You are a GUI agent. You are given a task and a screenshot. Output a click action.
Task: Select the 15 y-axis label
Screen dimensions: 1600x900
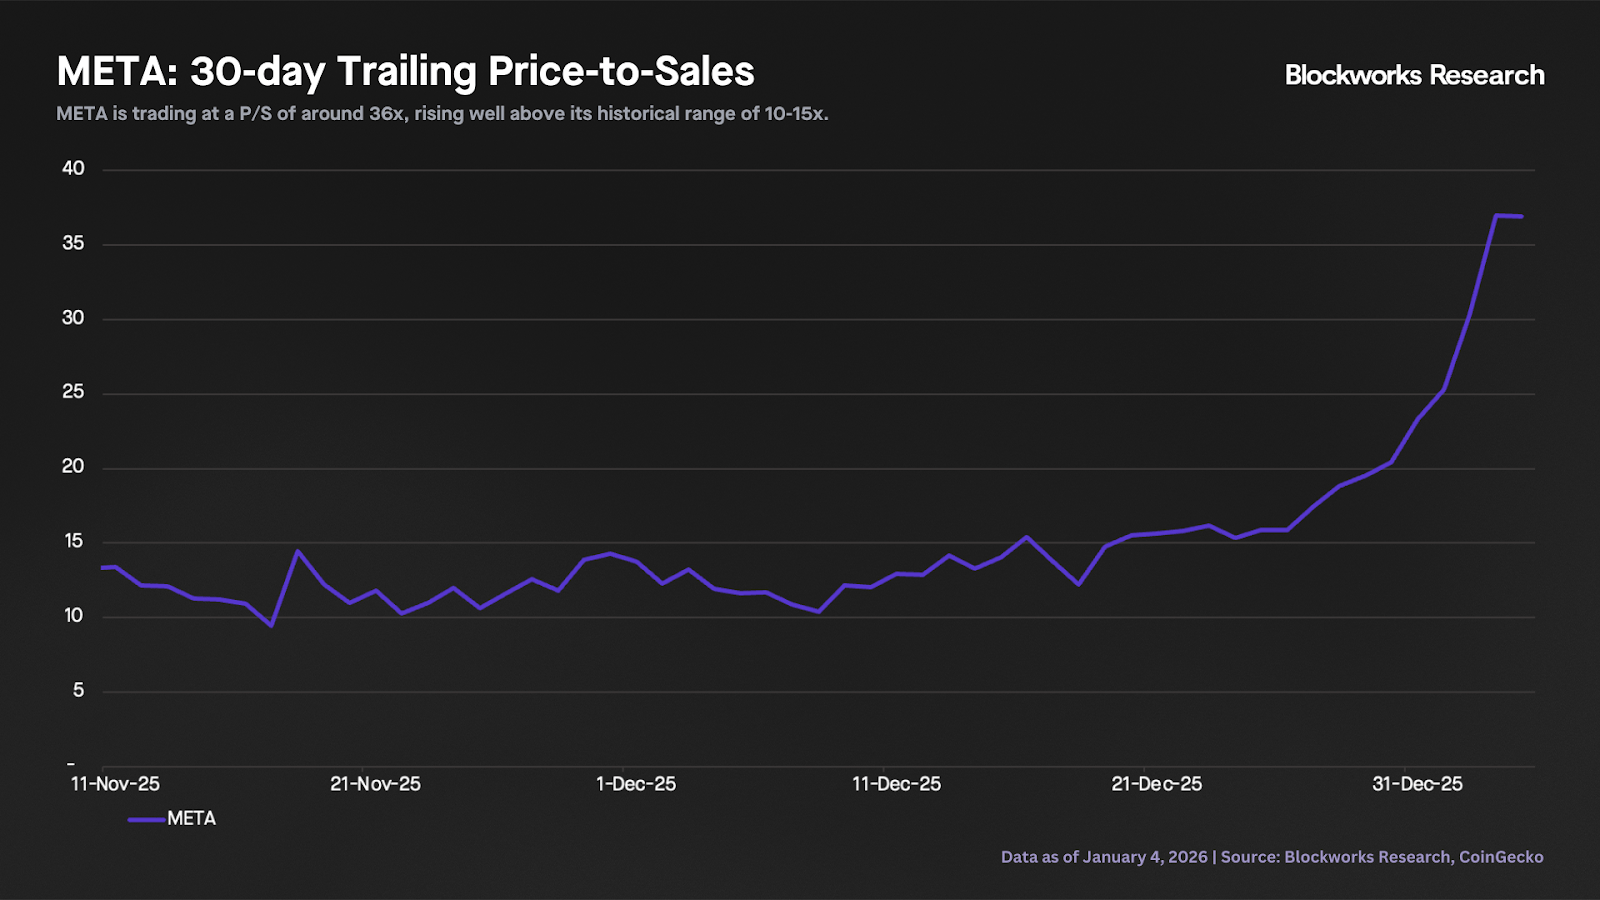[73, 541]
